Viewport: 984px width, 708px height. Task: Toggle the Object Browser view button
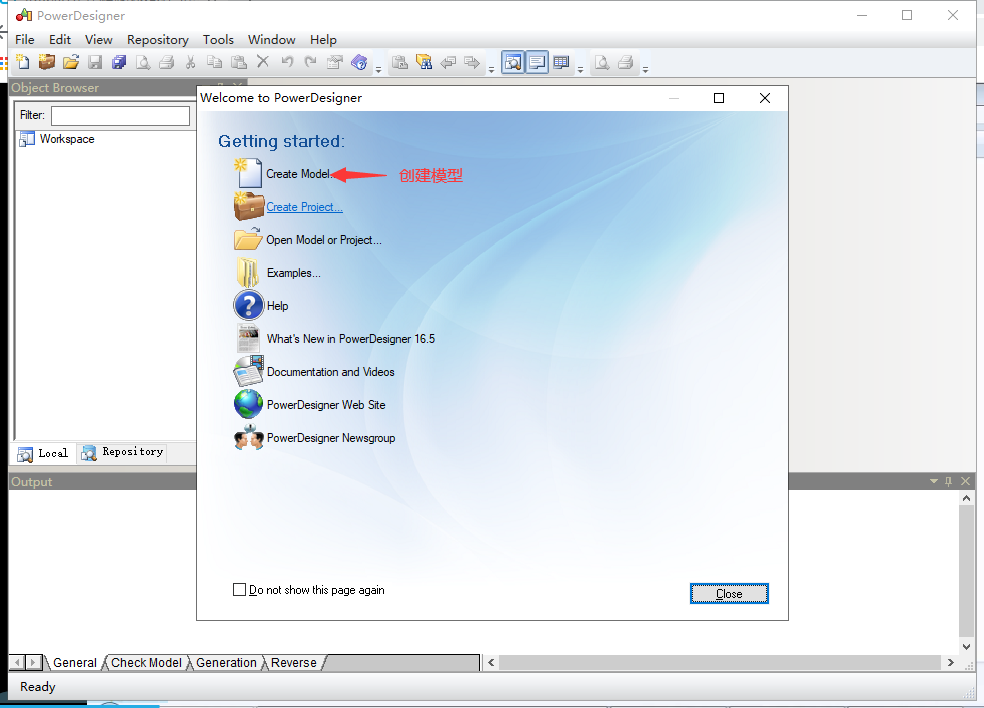click(x=513, y=62)
